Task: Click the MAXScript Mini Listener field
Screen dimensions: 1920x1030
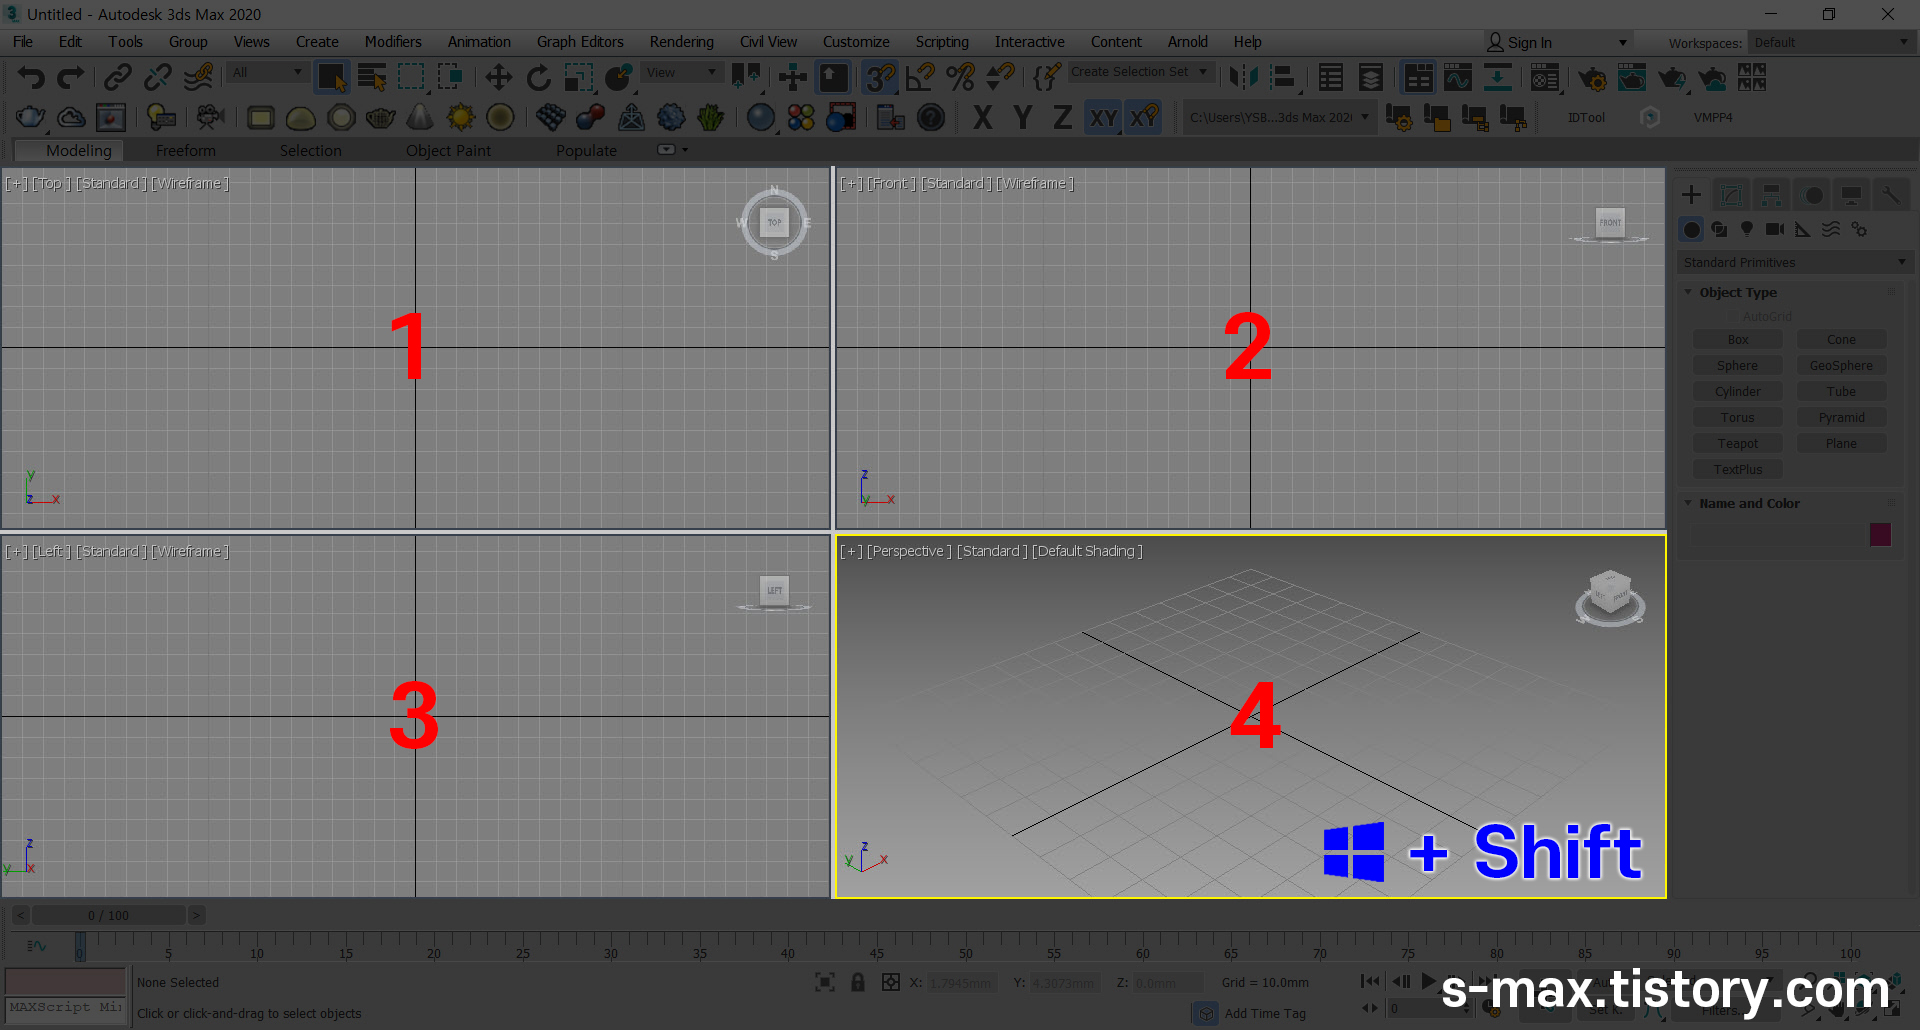Action: coord(66,1008)
